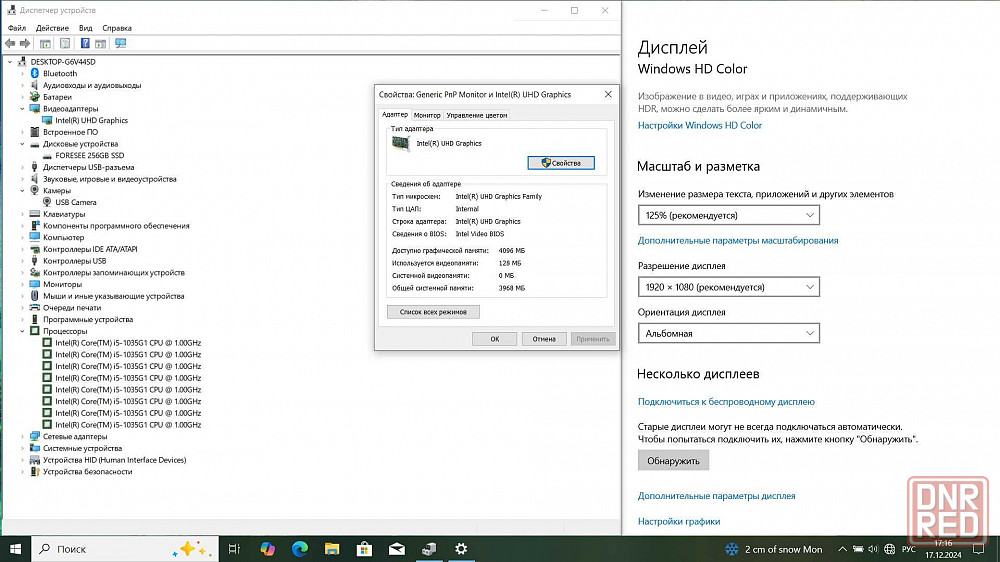Switch to the Монитор tab
The width and height of the screenshot is (1000, 562).
click(427, 115)
